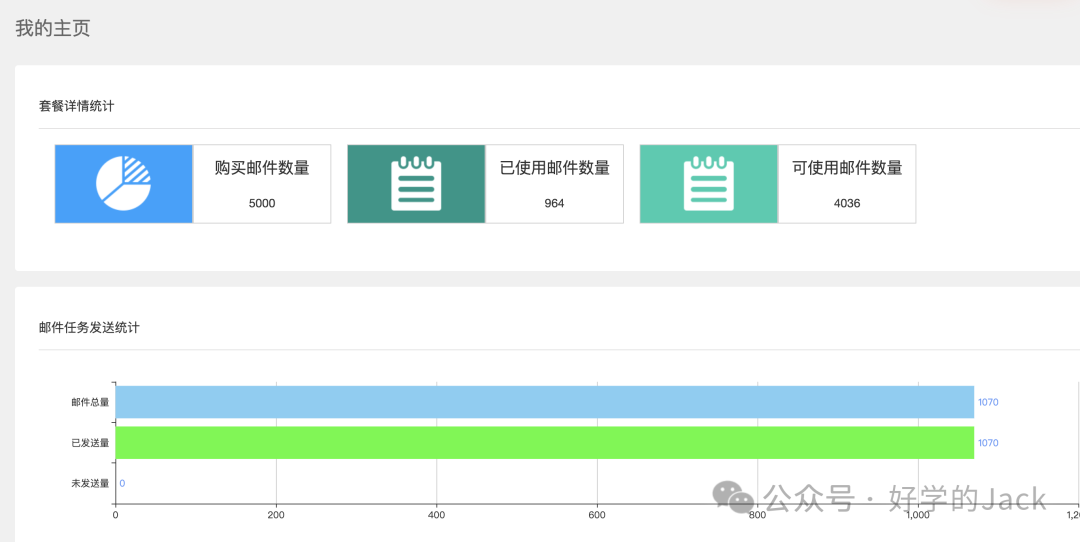Click the 400 x-axis tick label

(x=437, y=514)
